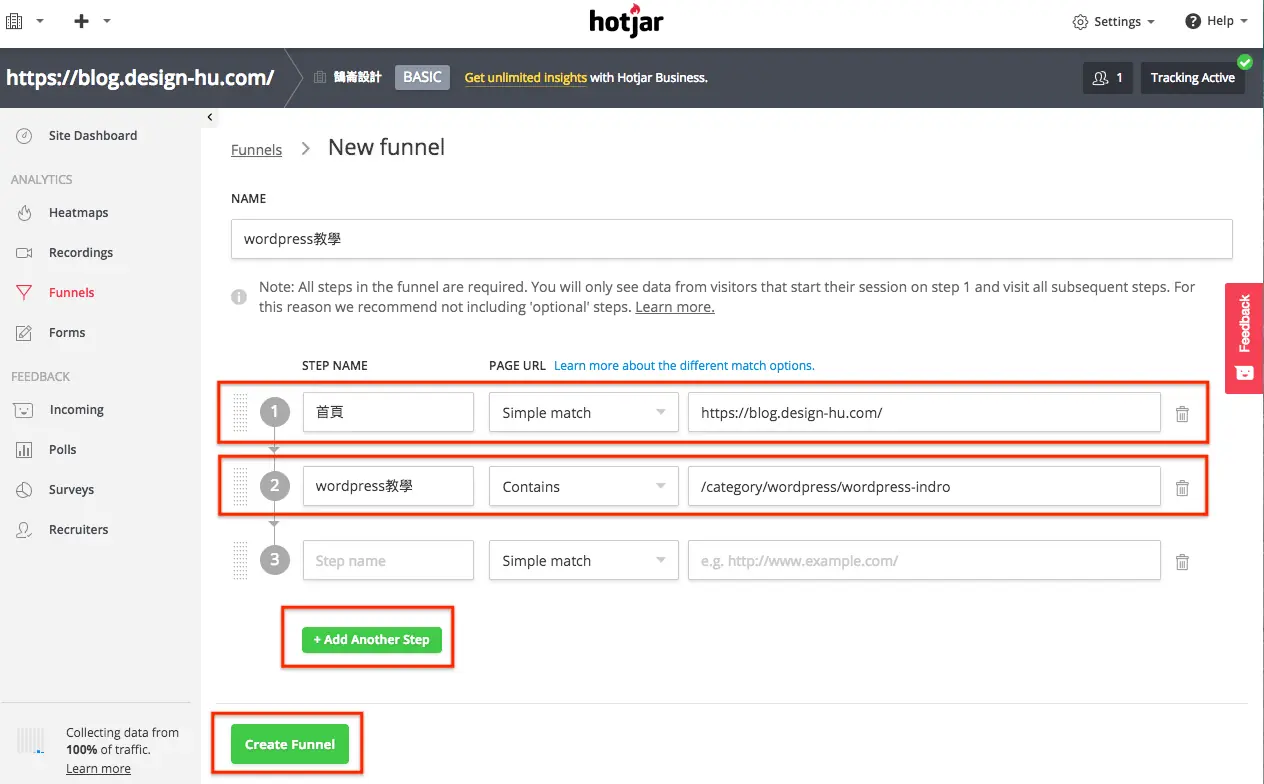The width and height of the screenshot is (1264, 784).
Task: Select Funnels in the sidebar
Action: (72, 292)
